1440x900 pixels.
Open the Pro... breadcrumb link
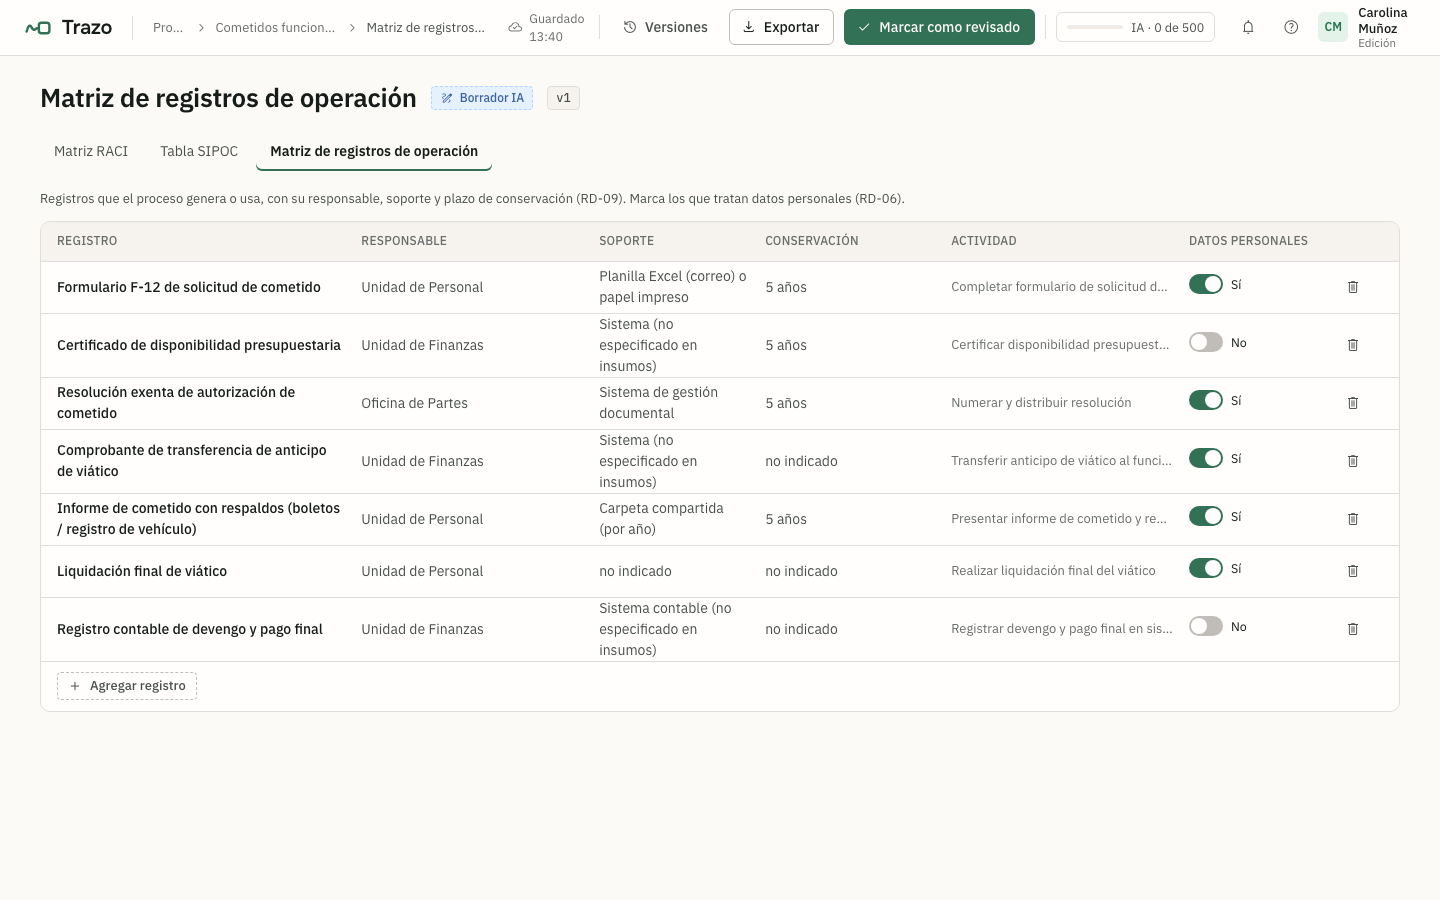pyautogui.click(x=168, y=28)
